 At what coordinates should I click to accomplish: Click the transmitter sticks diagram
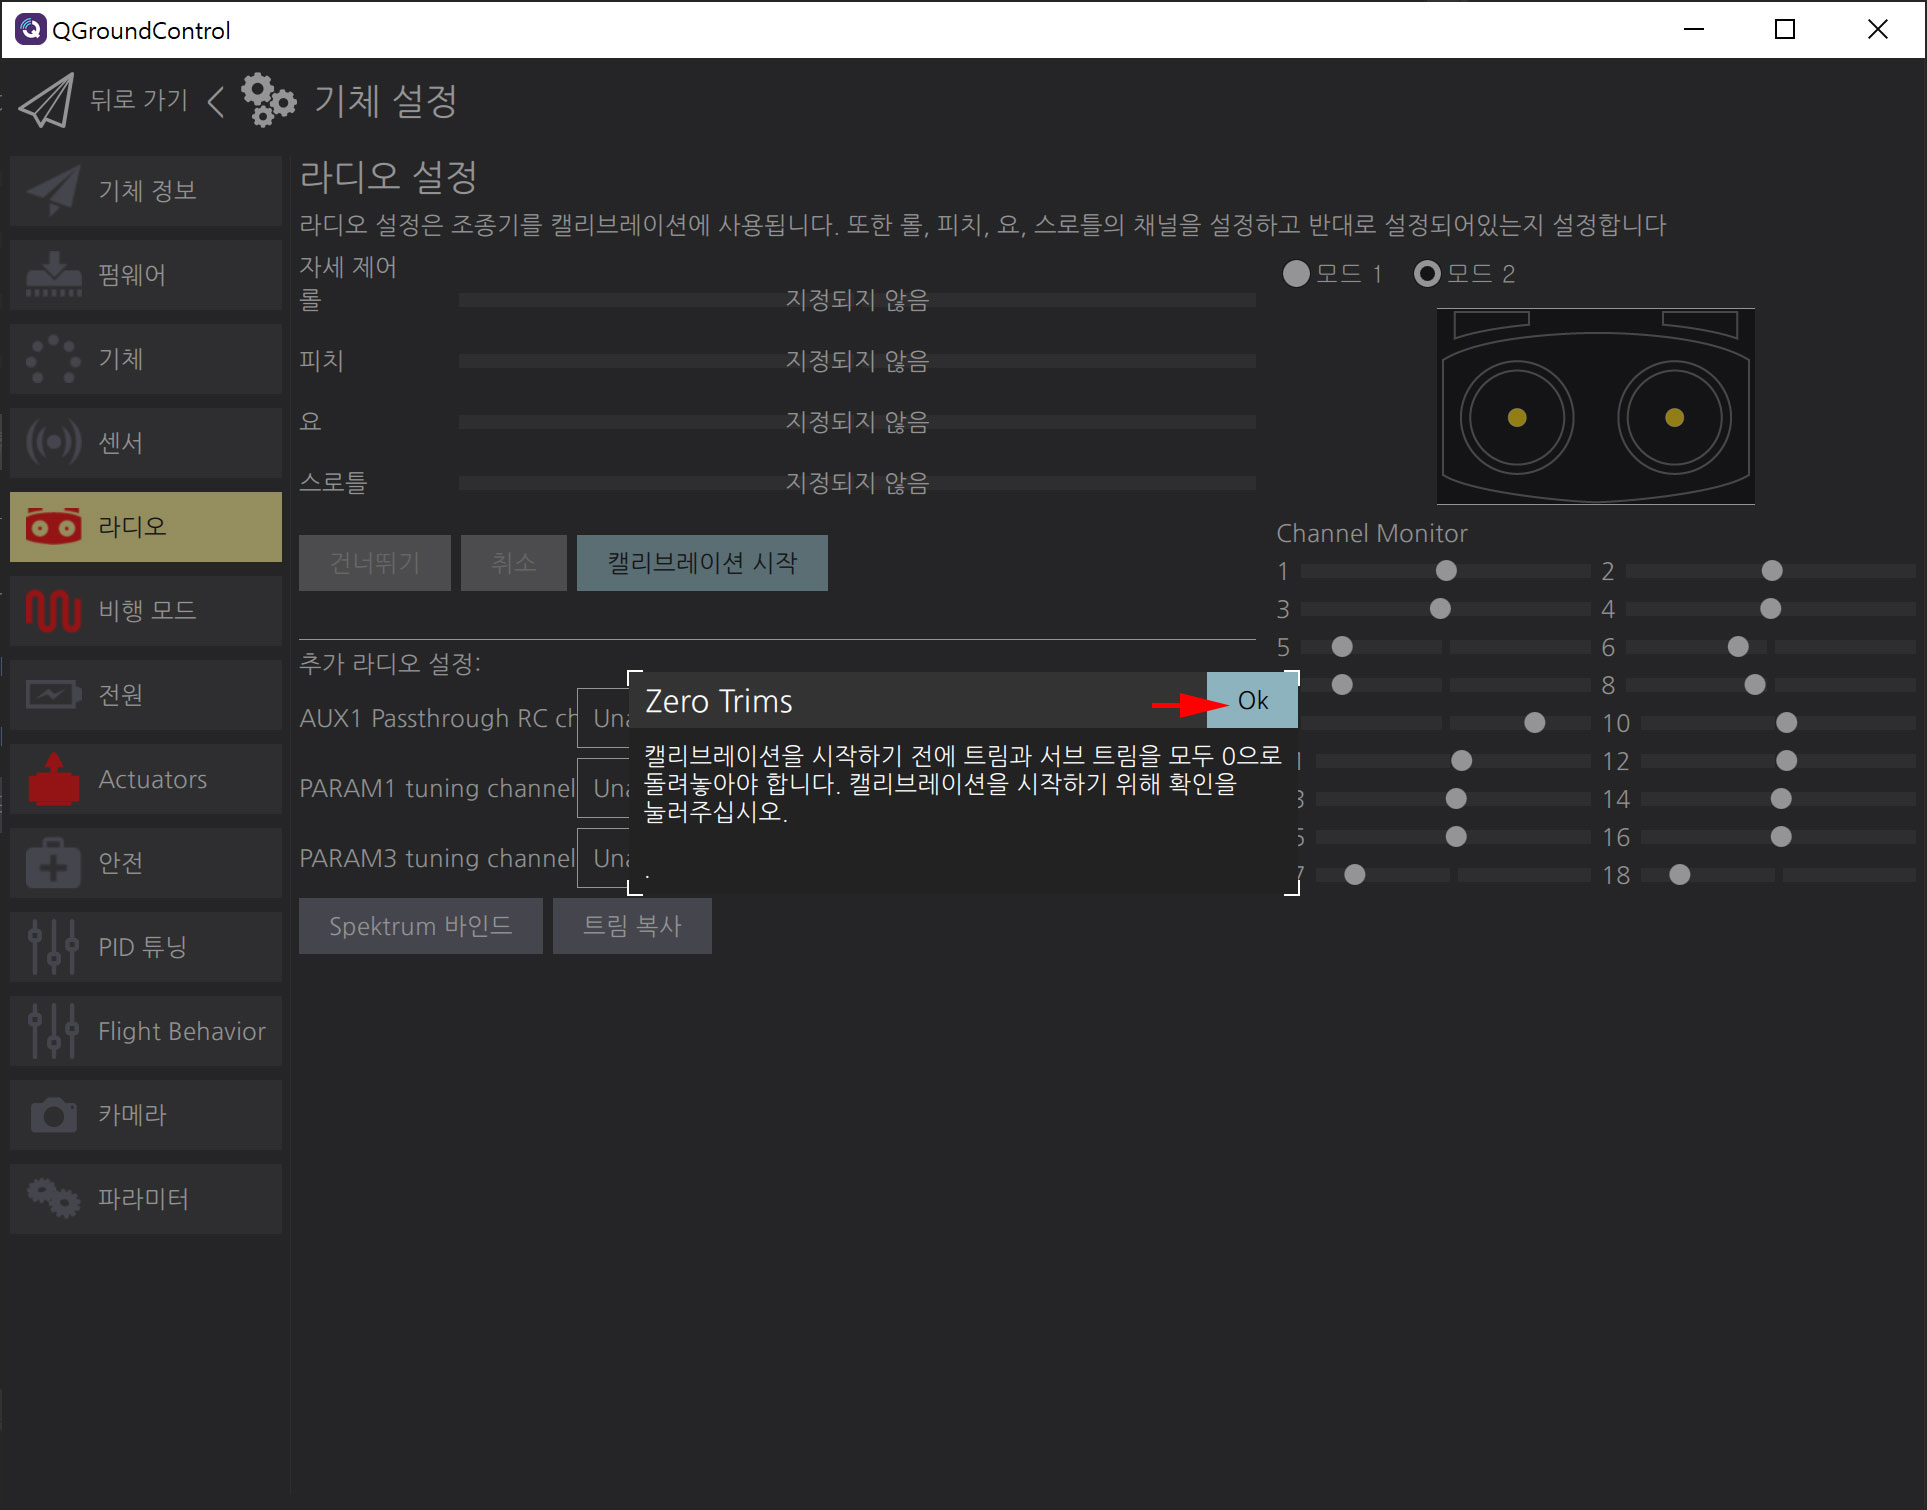1595,406
